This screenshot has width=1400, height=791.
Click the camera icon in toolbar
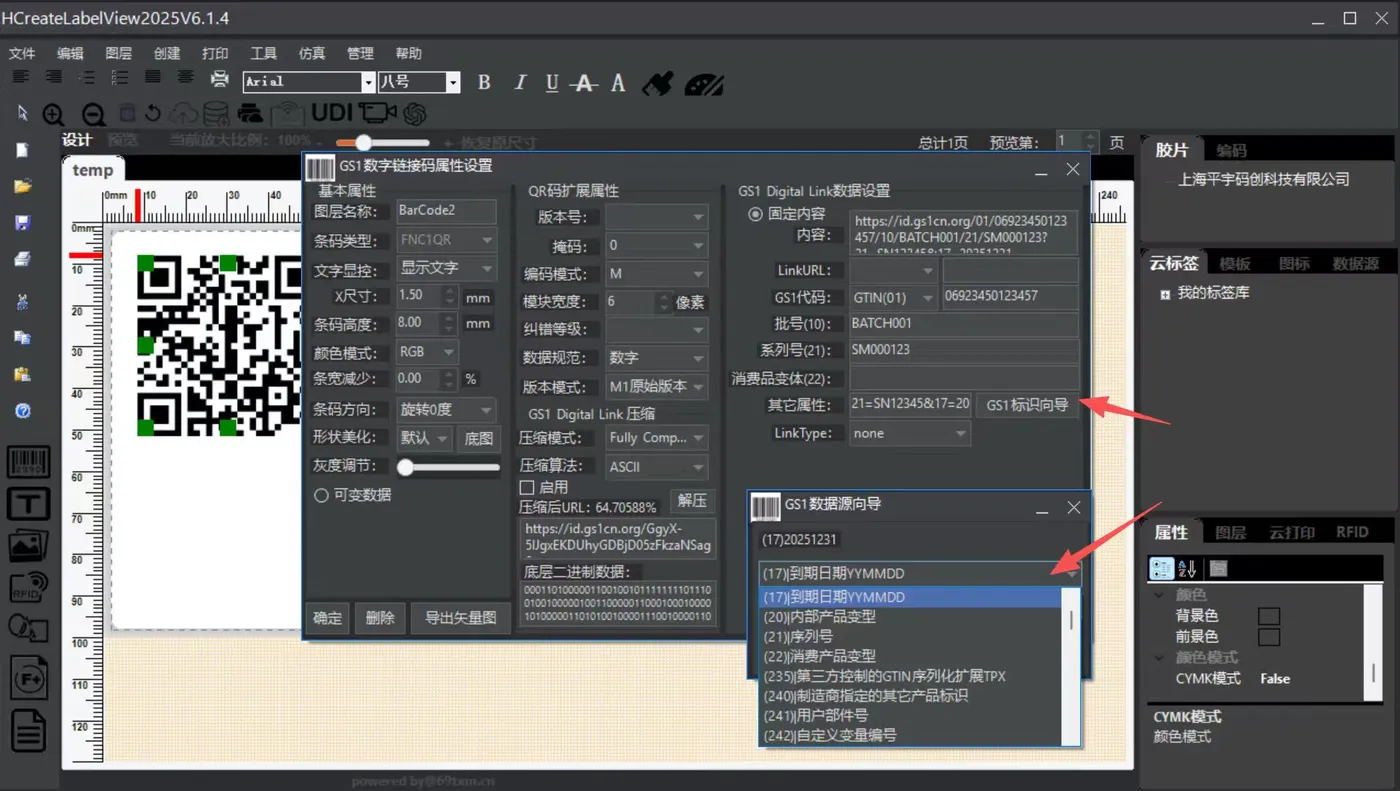(x=378, y=112)
